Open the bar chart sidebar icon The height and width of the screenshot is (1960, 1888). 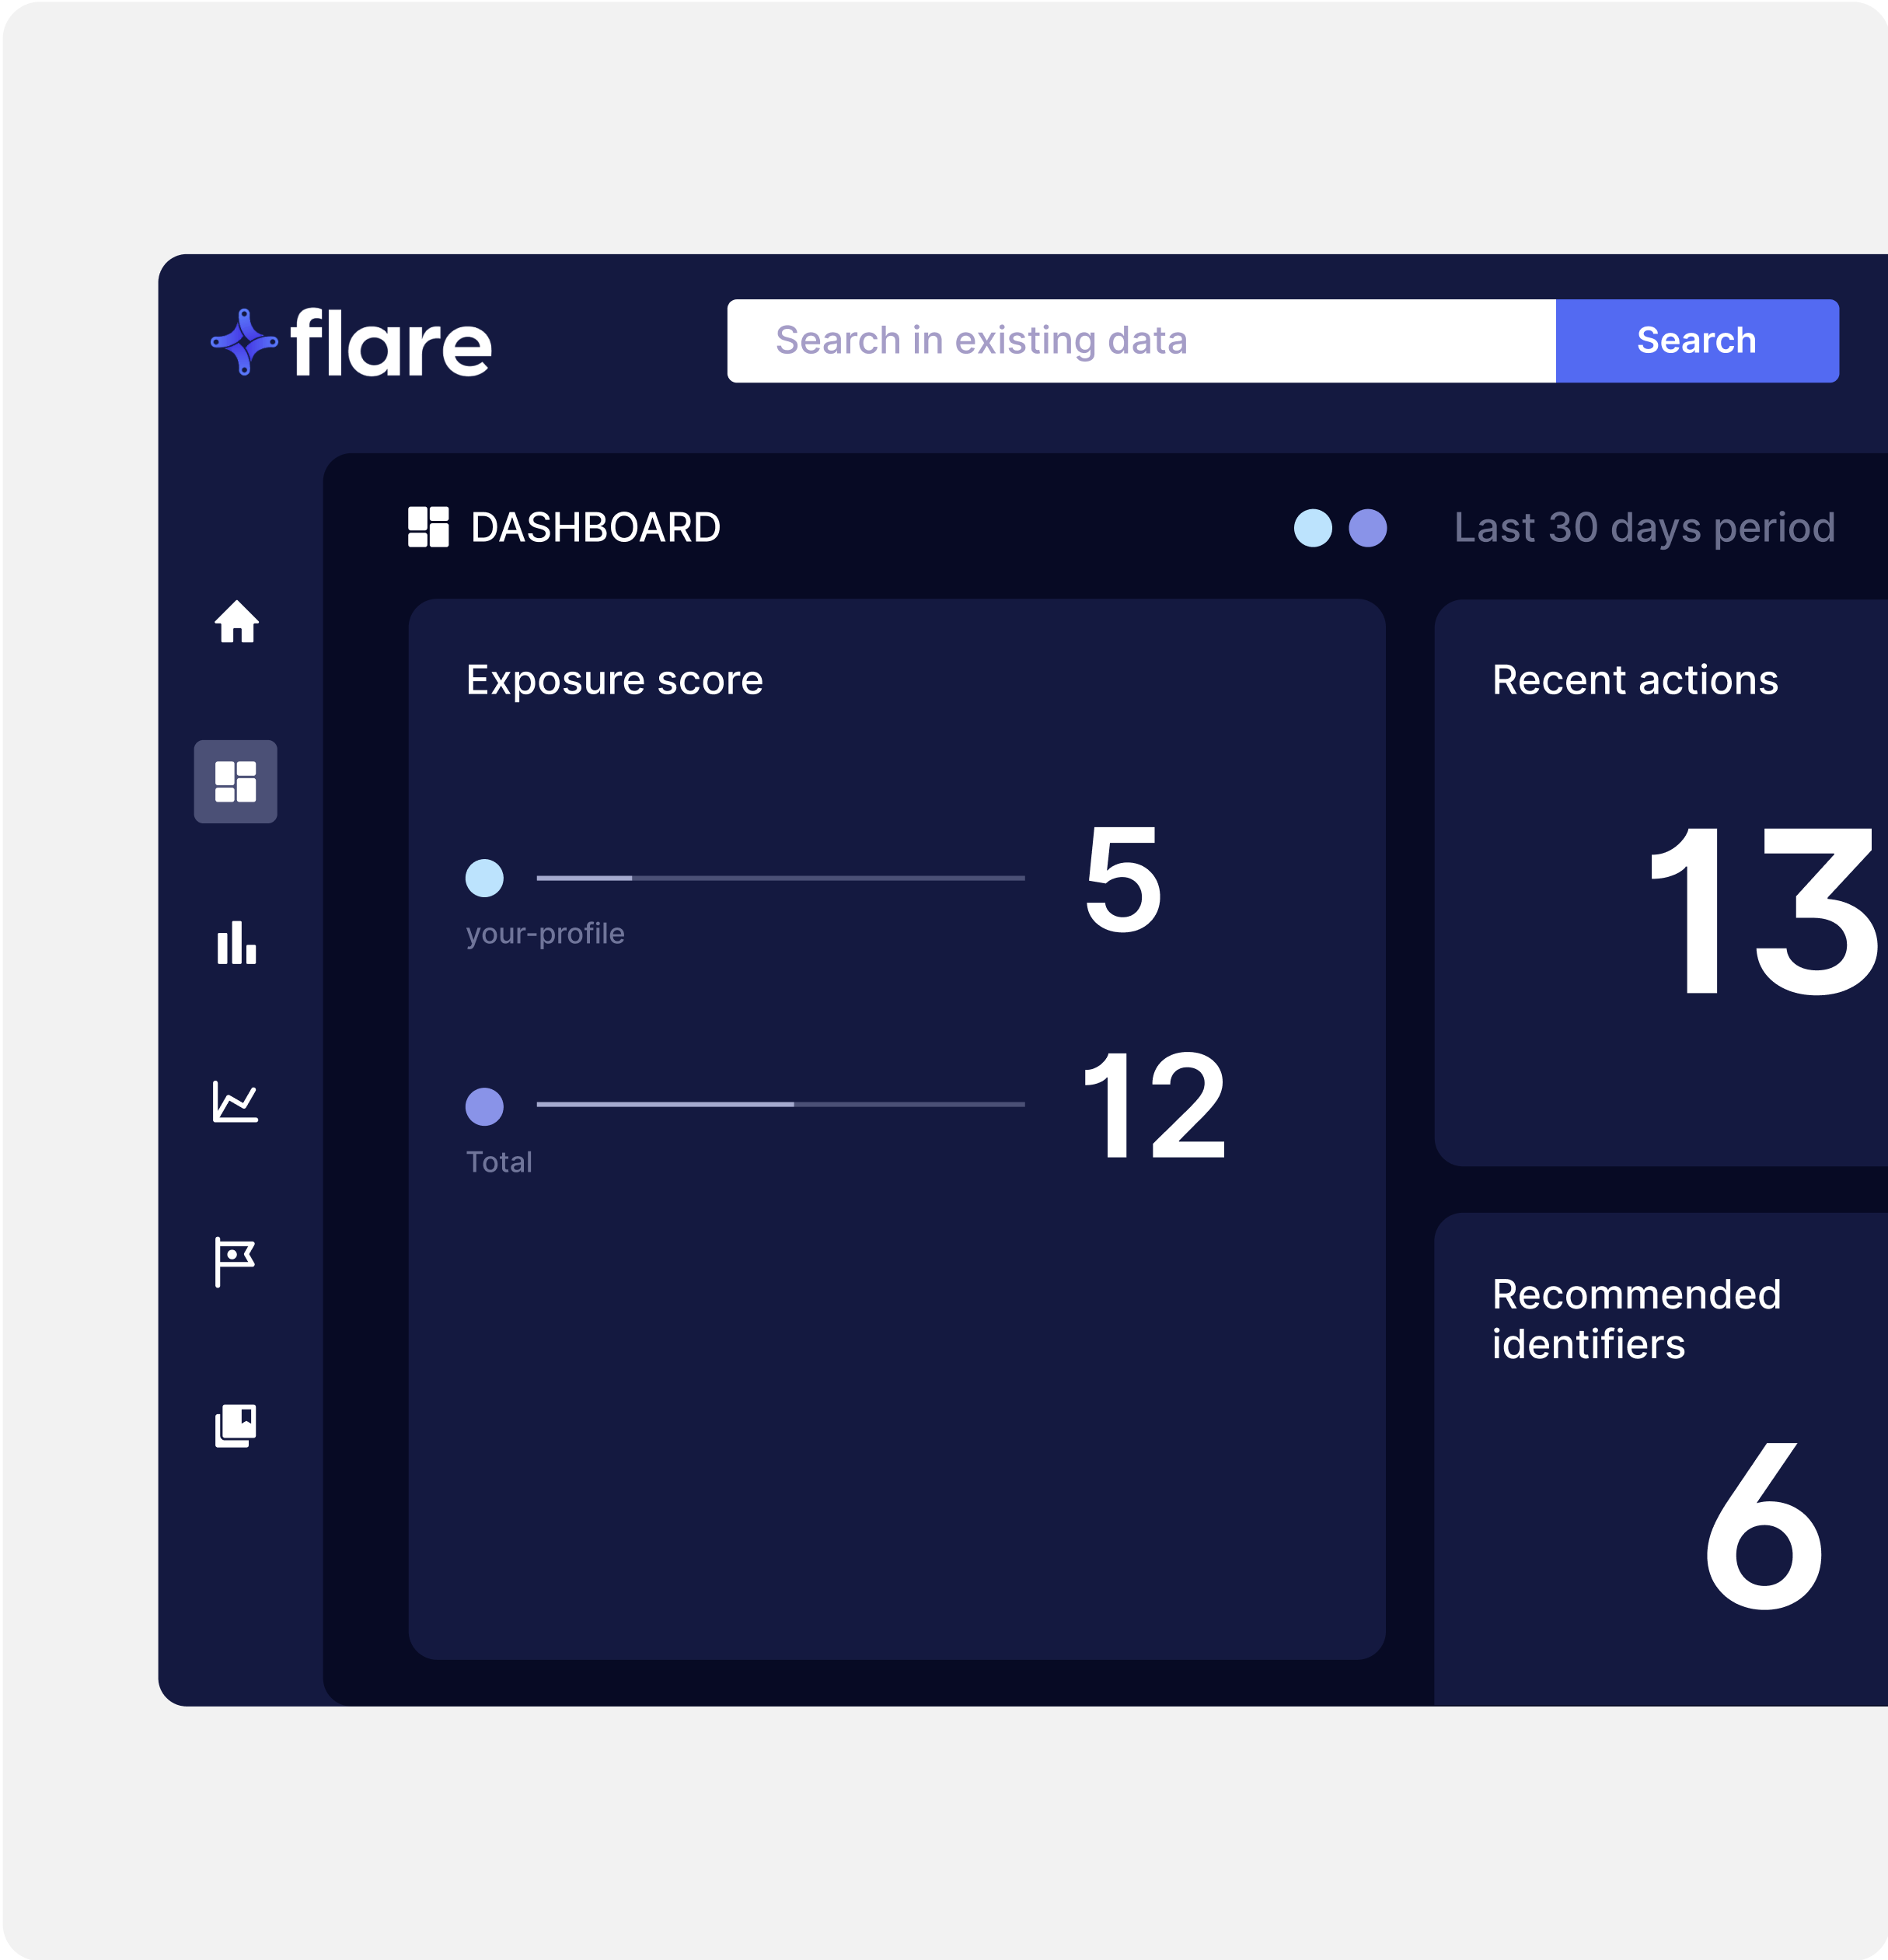[236, 942]
